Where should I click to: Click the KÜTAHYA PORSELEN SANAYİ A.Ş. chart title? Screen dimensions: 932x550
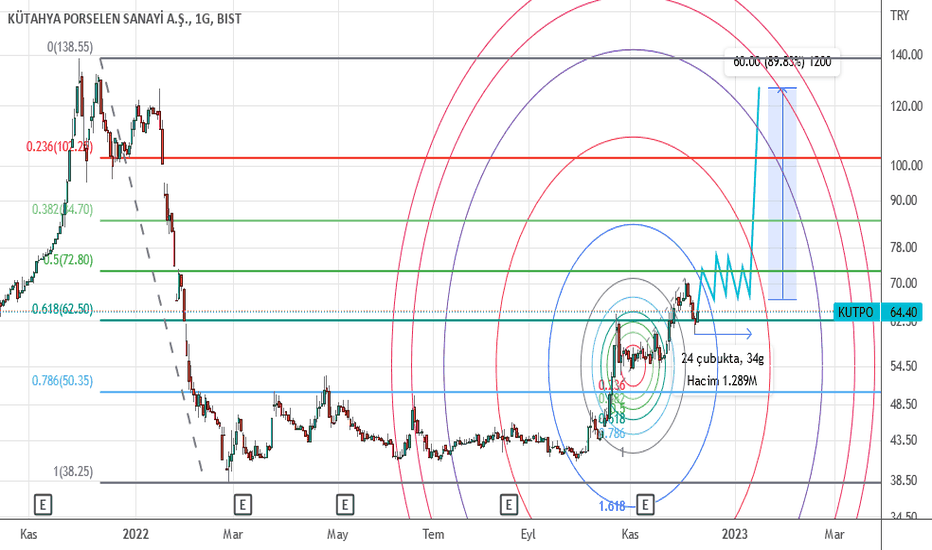124,19
